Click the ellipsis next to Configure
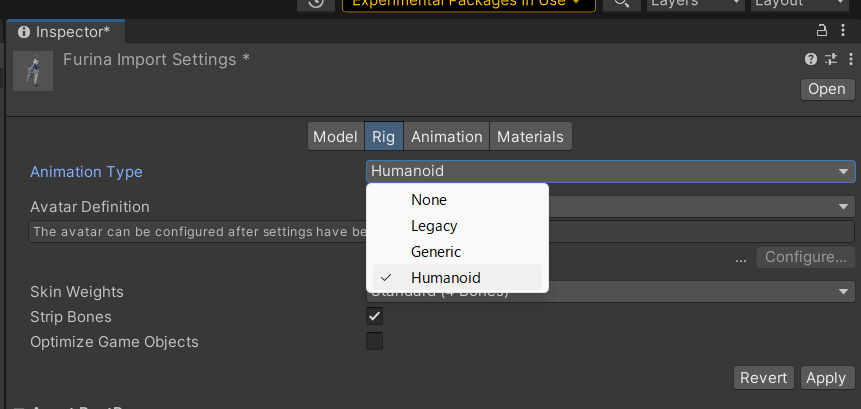Viewport: 861px width, 409px height. click(x=741, y=258)
